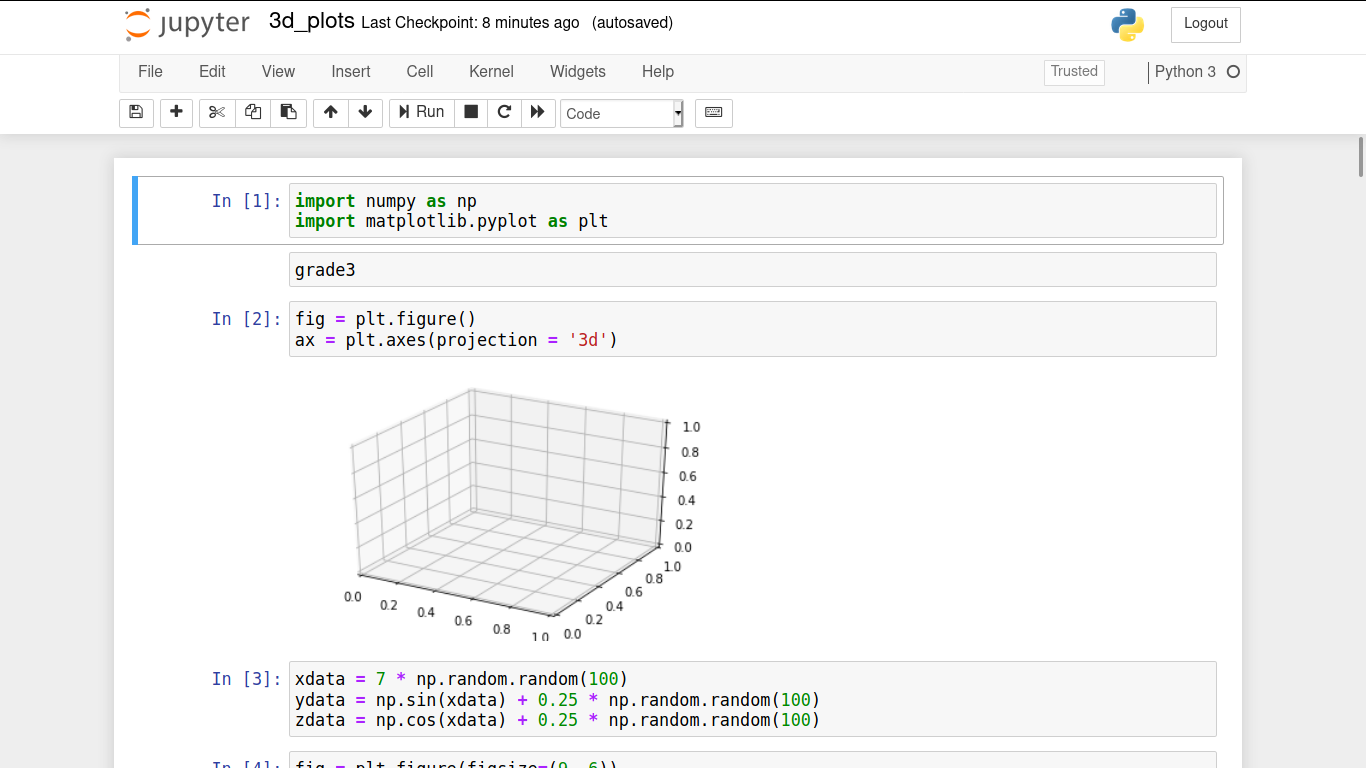
Task: Paste cells below icon
Action: point(289,113)
